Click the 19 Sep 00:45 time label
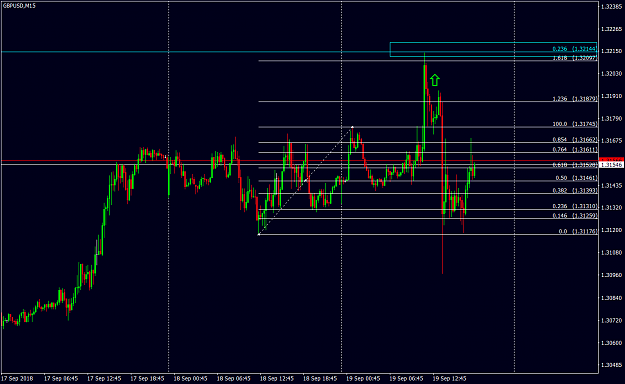Image resolution: width=625 pixels, height=384 pixels. coord(363,378)
